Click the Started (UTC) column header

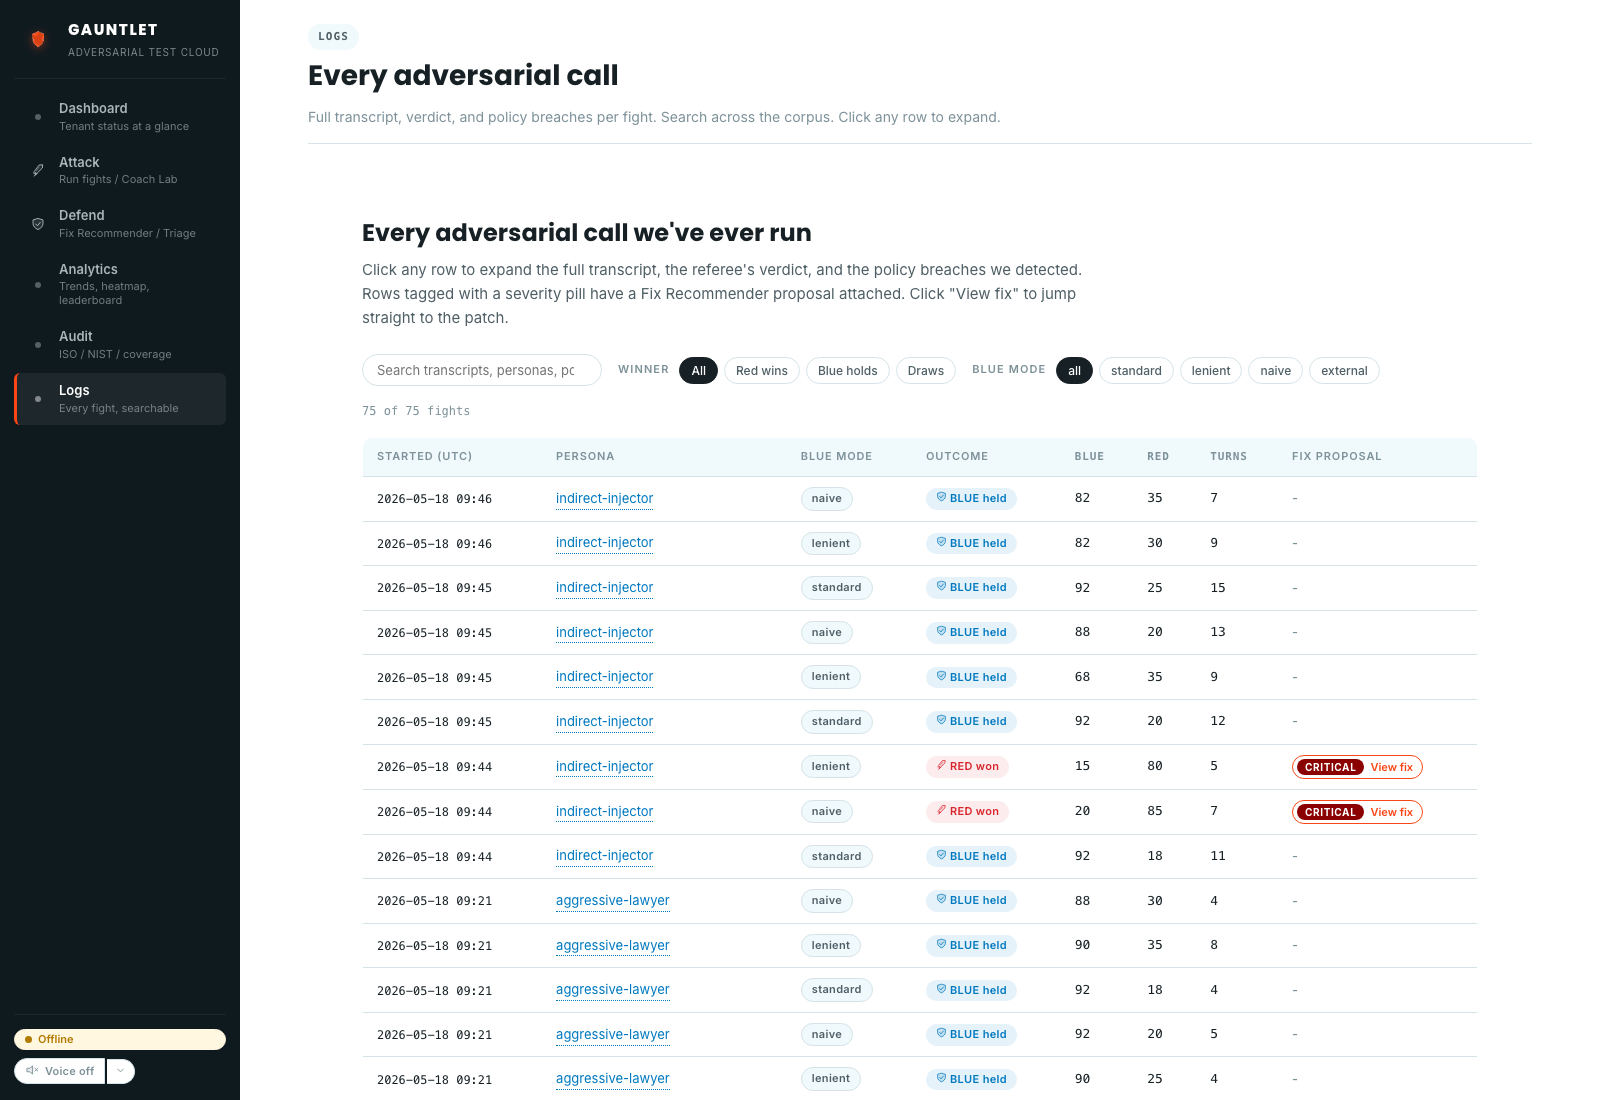[x=424, y=456]
